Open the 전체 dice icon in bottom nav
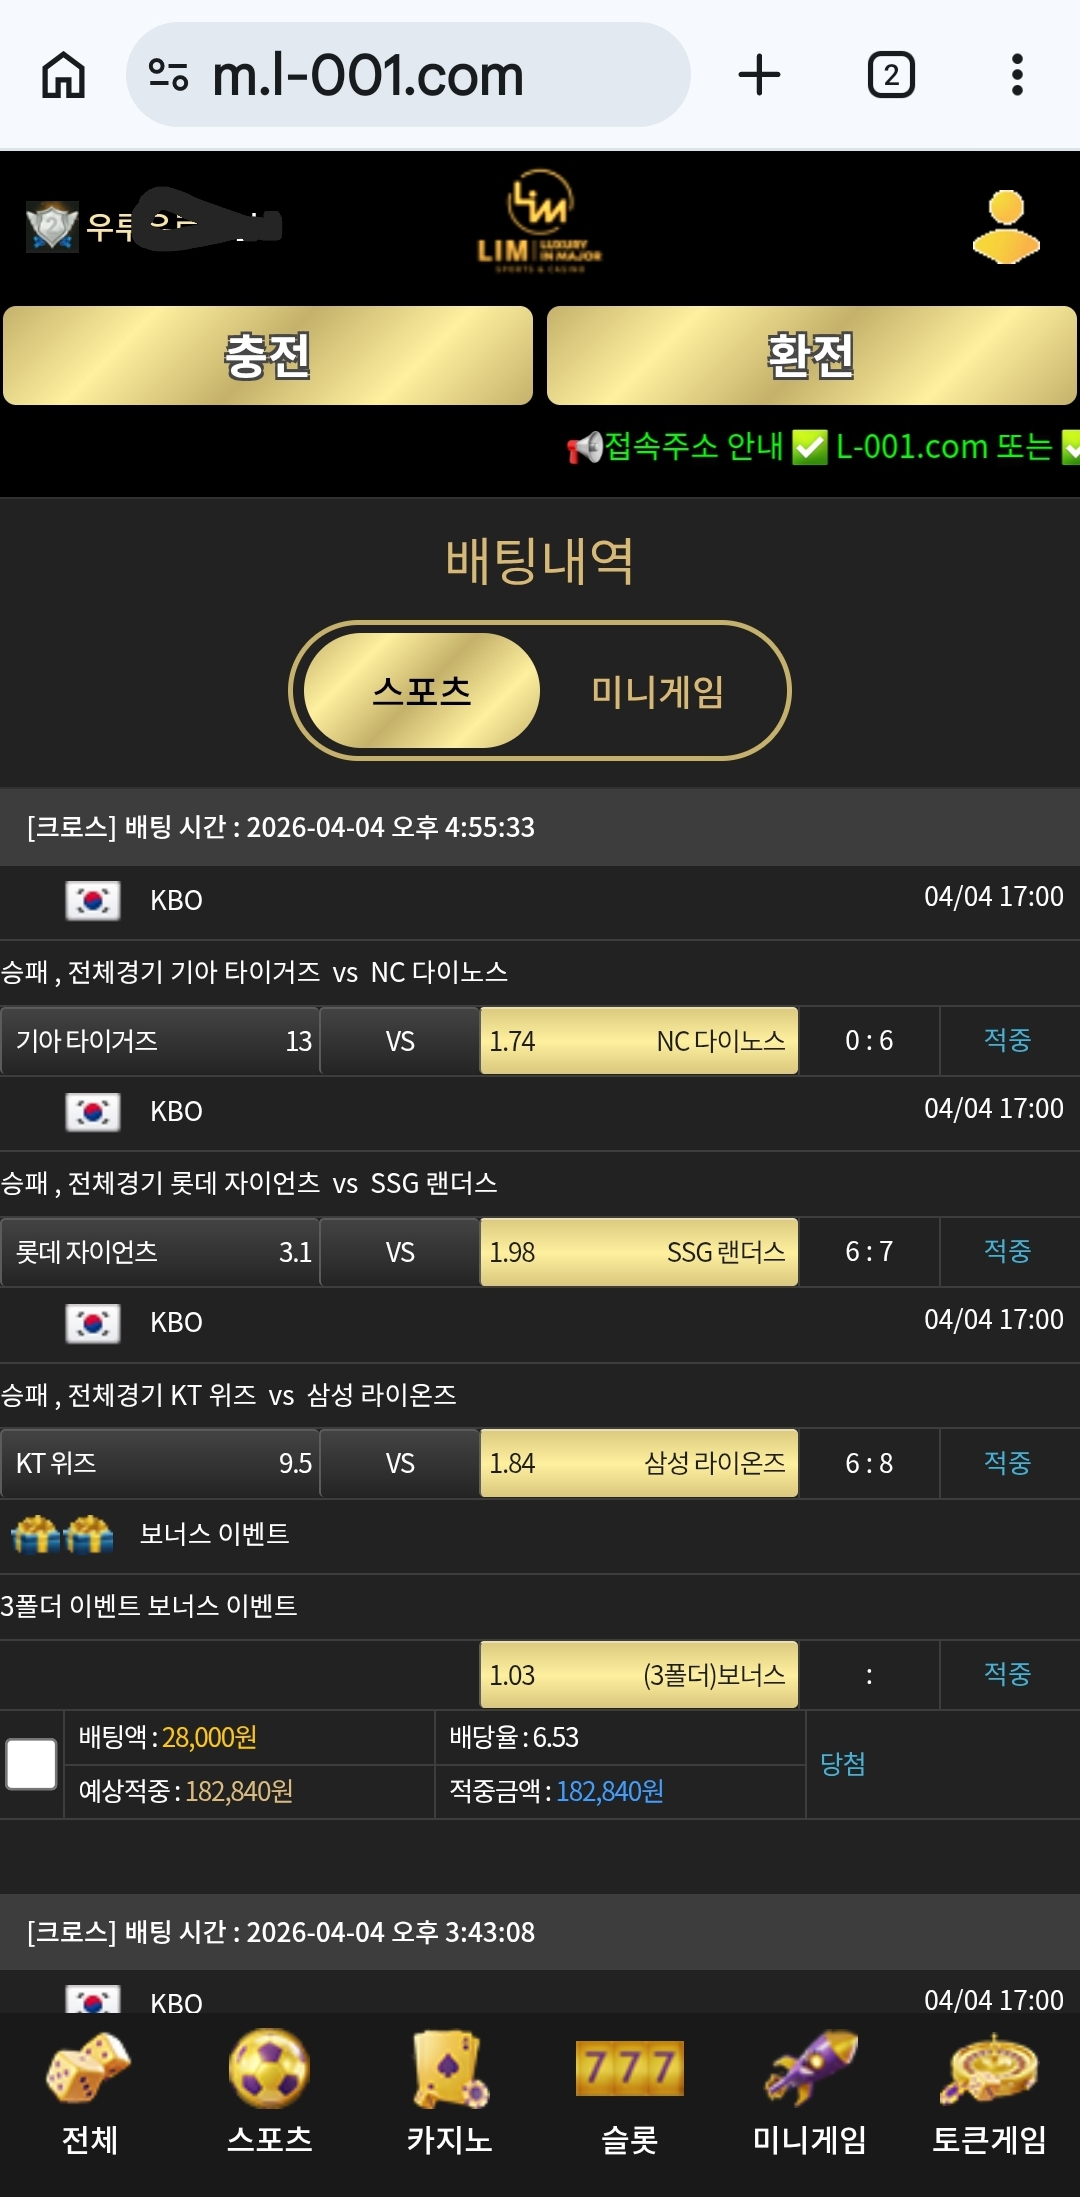Viewport: 1080px width, 2197px height. pos(90,2094)
